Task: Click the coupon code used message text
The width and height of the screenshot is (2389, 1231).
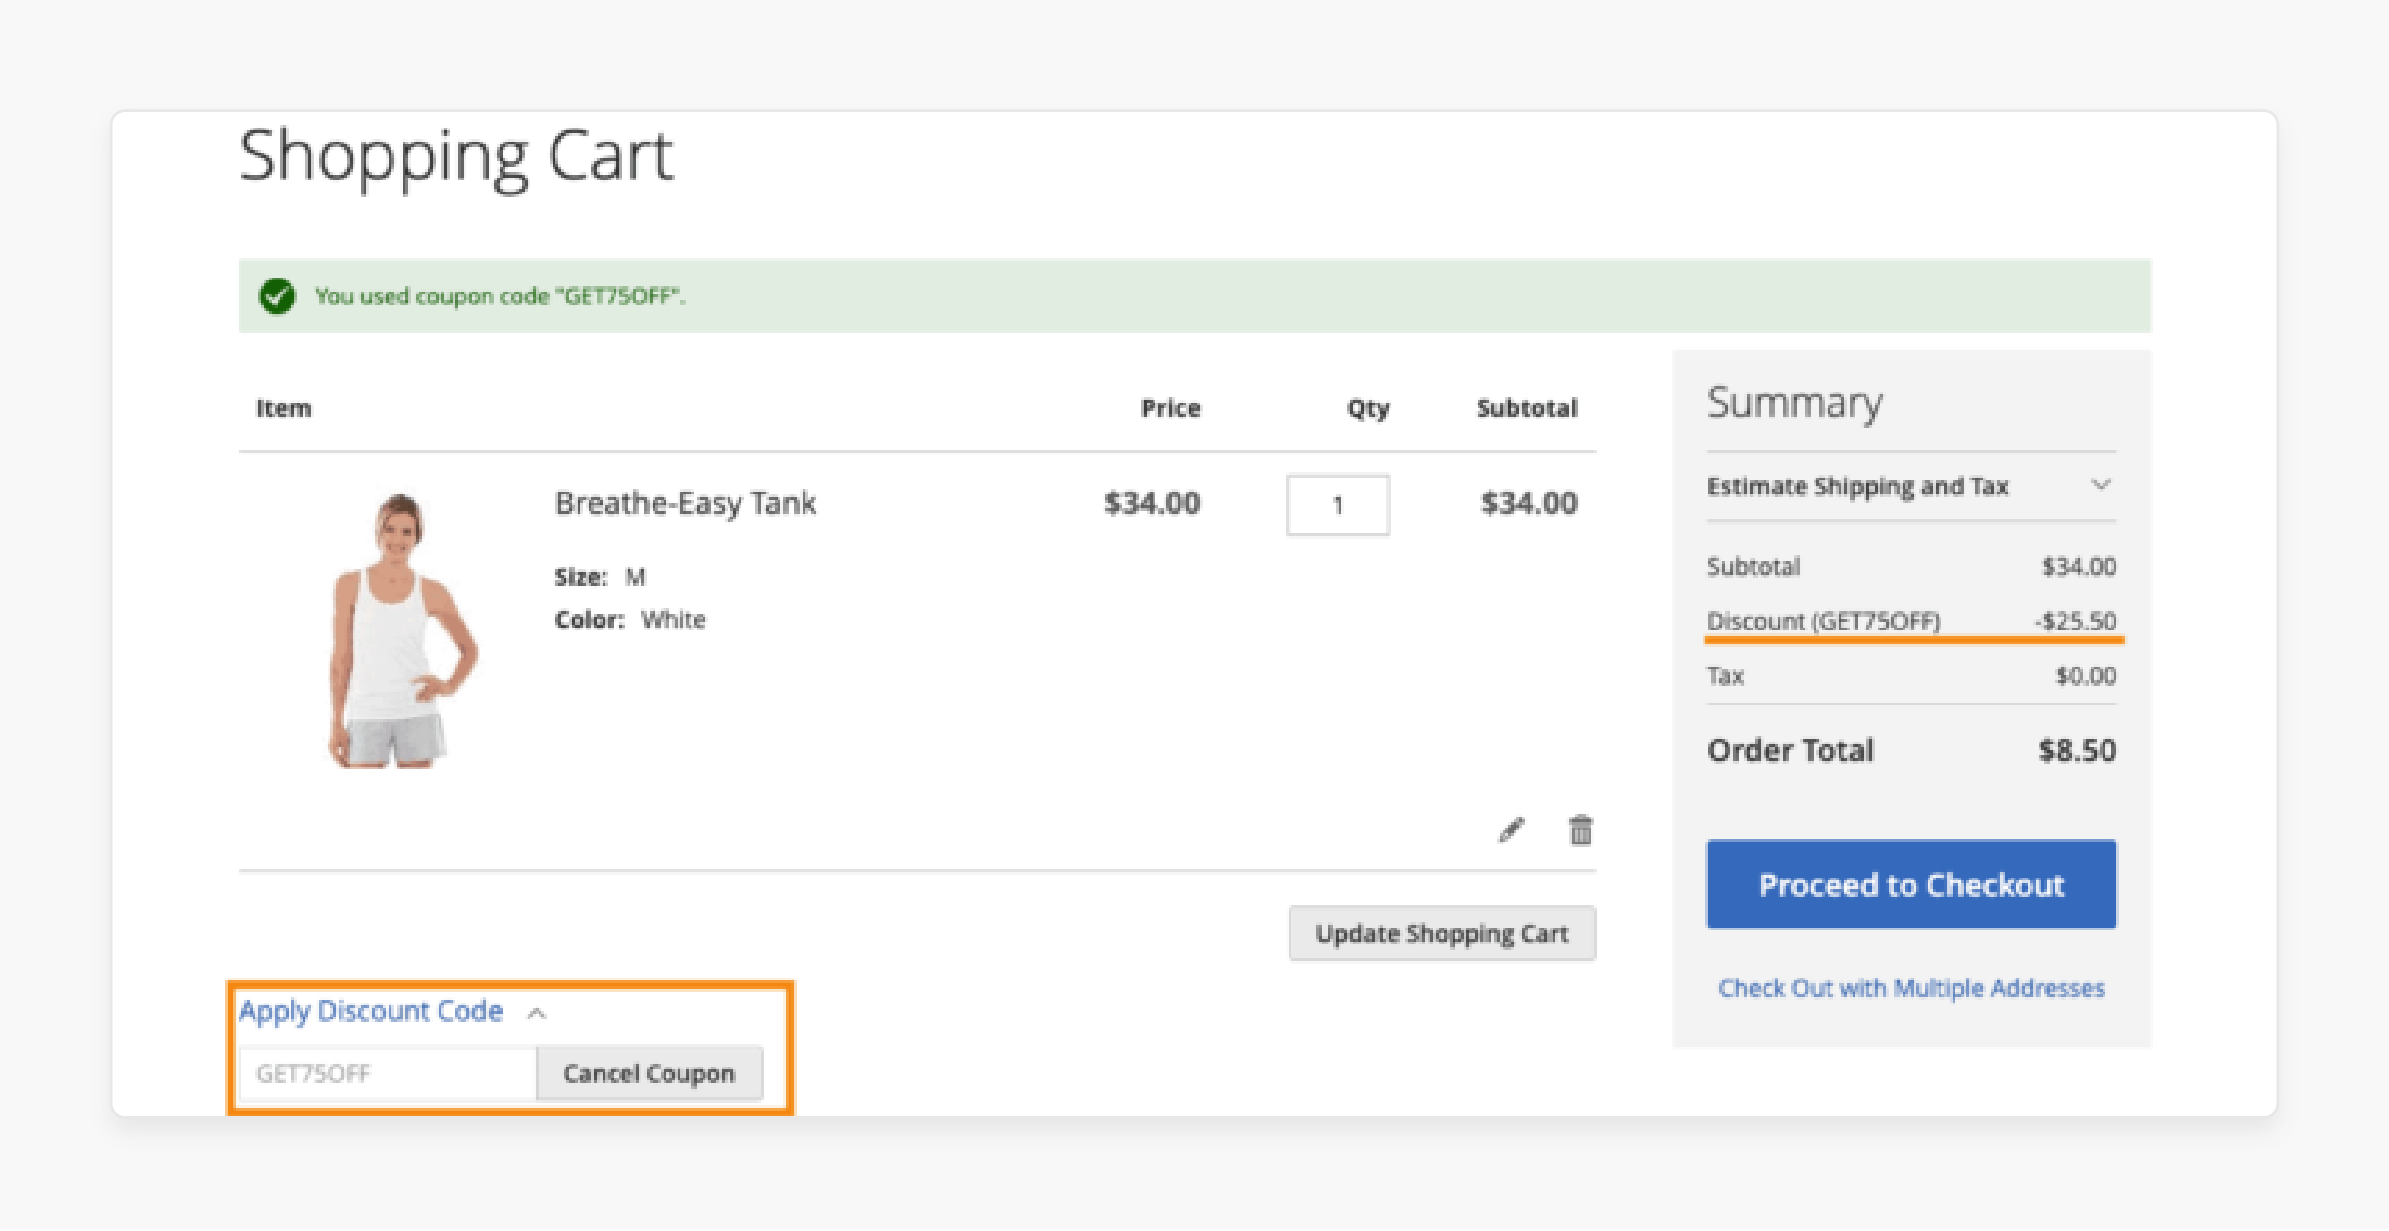Action: (x=500, y=296)
